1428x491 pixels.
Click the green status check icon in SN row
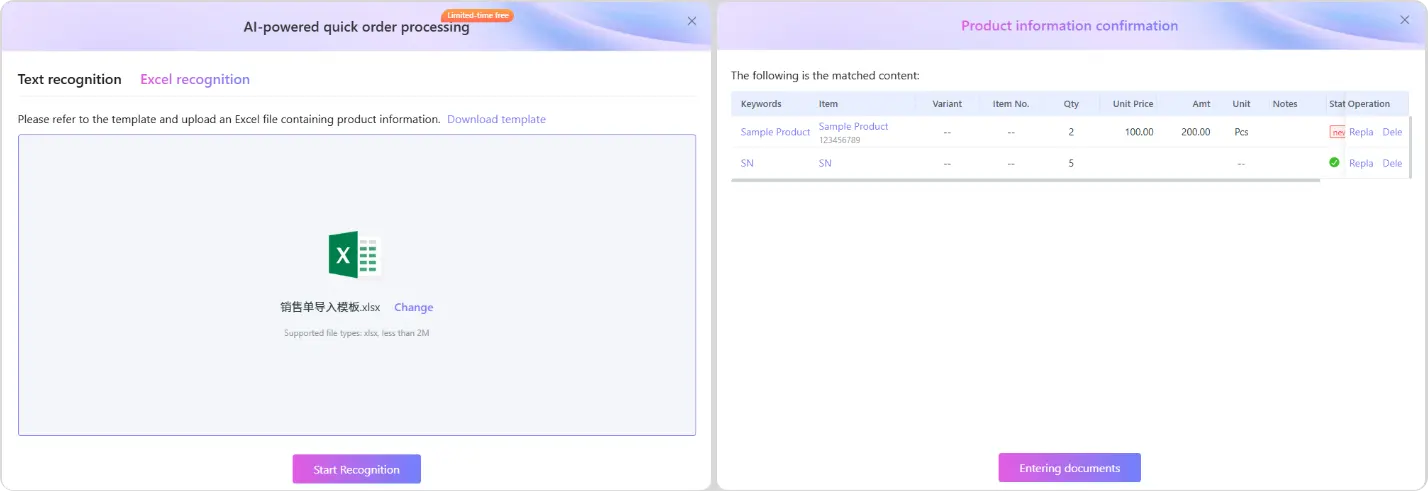(1334, 162)
